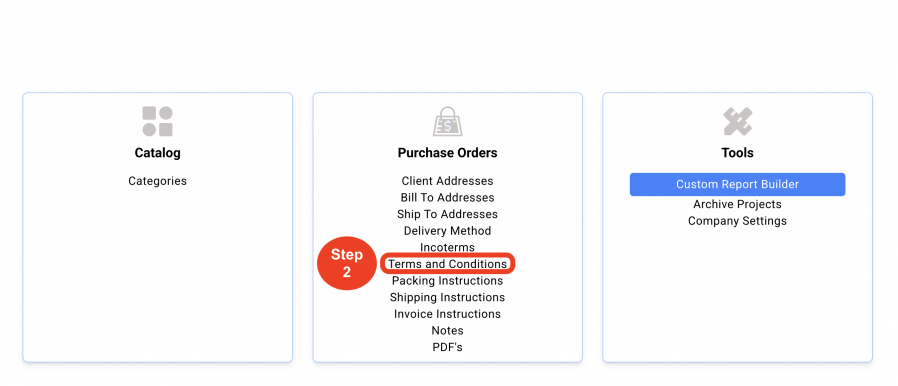Open the PDF's settings link
The image size is (898, 386).
[x=447, y=347]
